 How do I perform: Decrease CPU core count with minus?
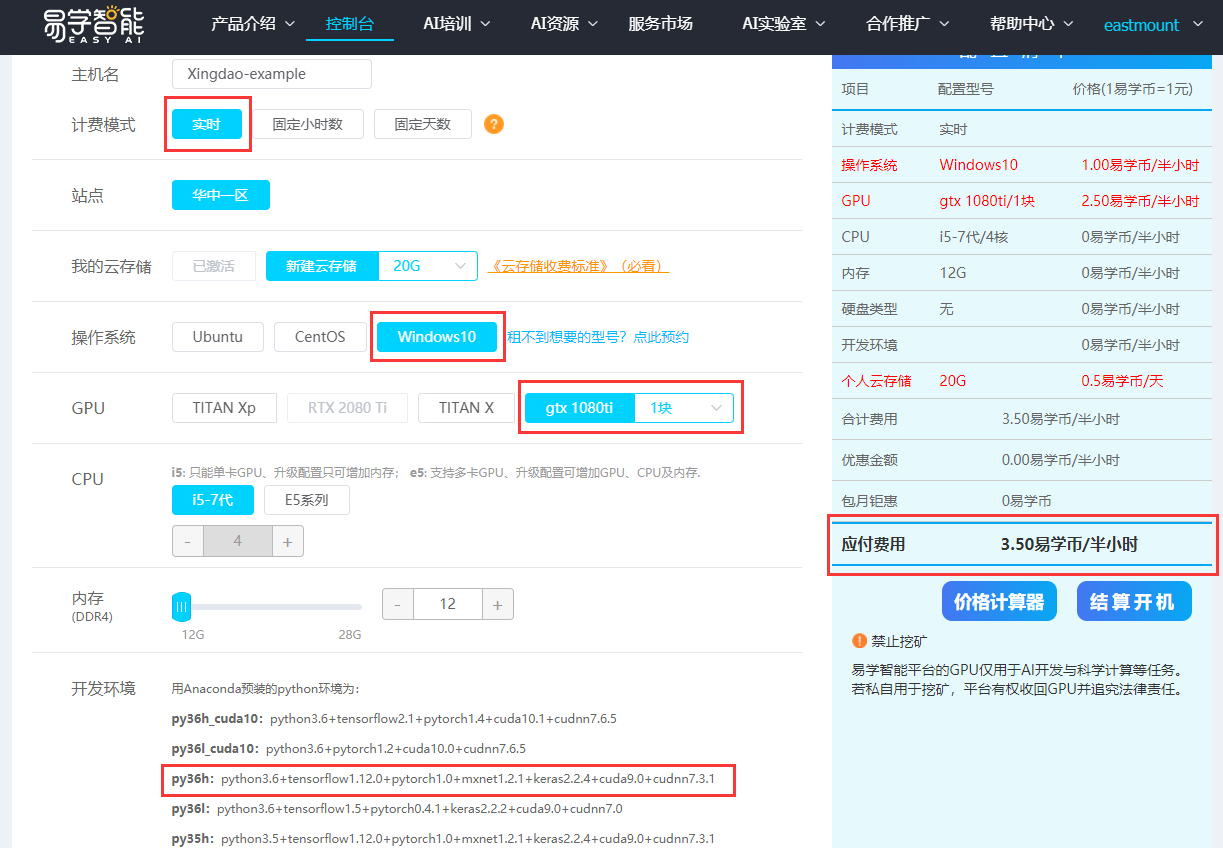point(187,541)
